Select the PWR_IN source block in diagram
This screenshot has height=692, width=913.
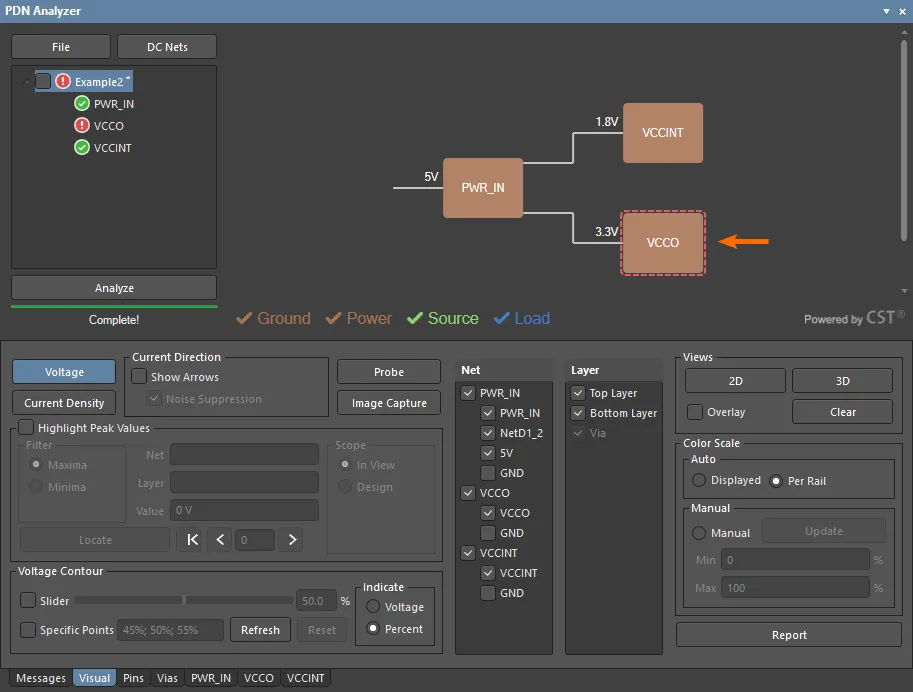[x=483, y=188]
